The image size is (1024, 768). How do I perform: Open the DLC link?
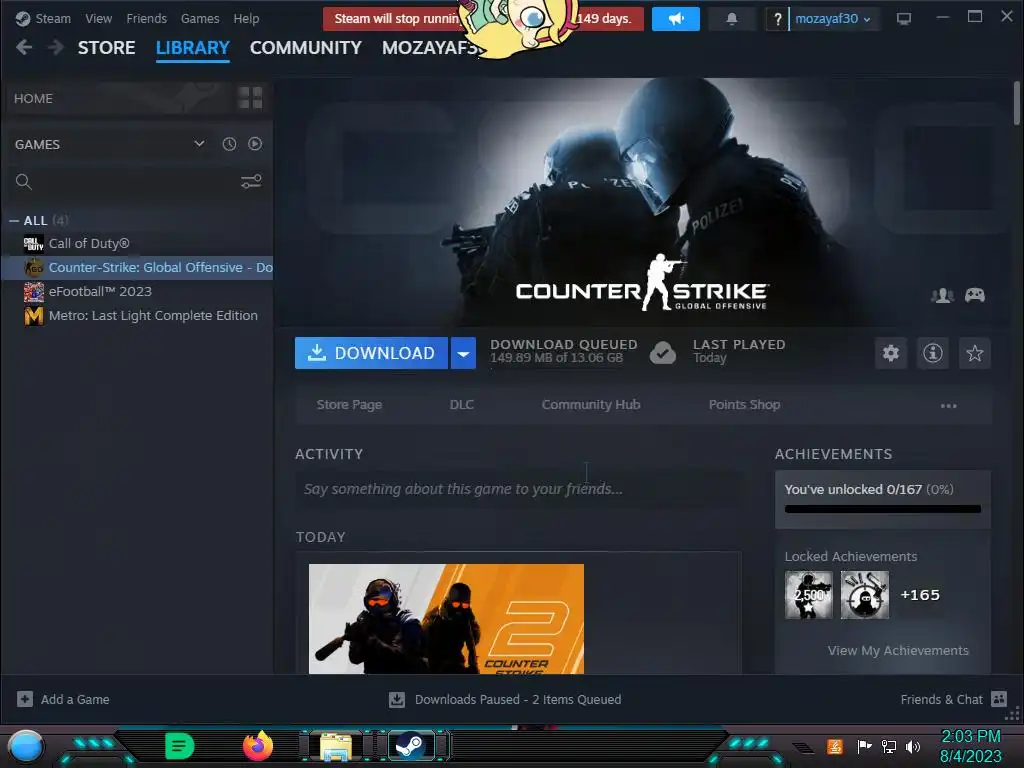coord(462,405)
